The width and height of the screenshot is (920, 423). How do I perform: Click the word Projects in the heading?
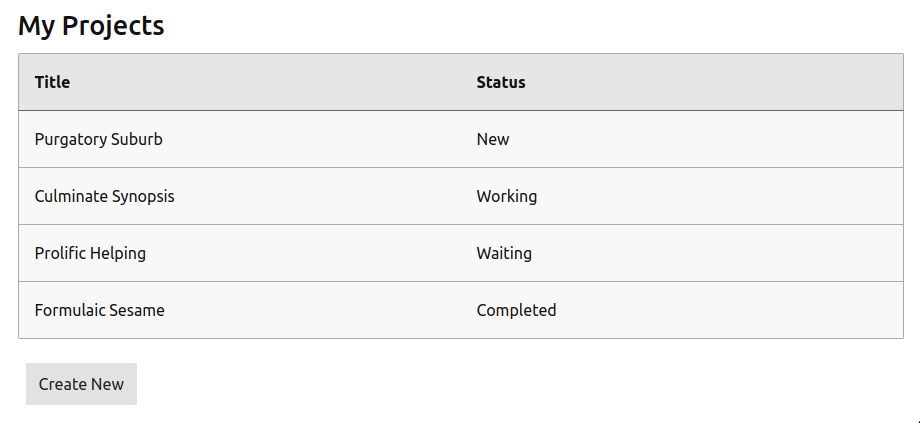coord(113,27)
